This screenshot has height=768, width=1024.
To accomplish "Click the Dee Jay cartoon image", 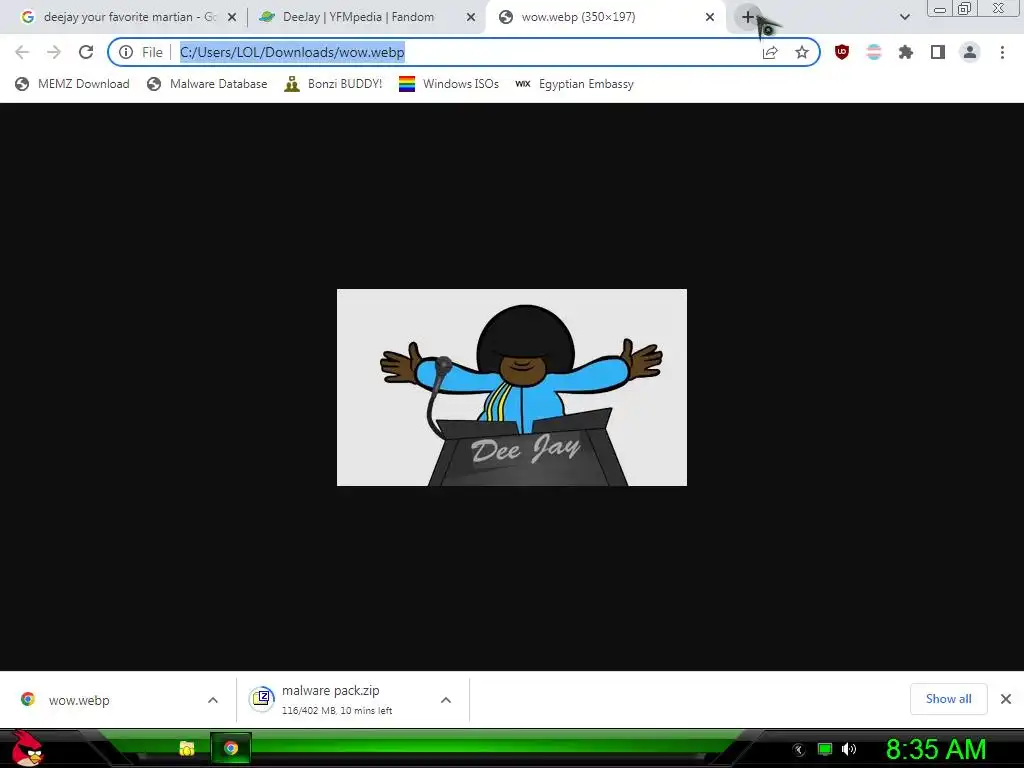I will coord(511,387).
